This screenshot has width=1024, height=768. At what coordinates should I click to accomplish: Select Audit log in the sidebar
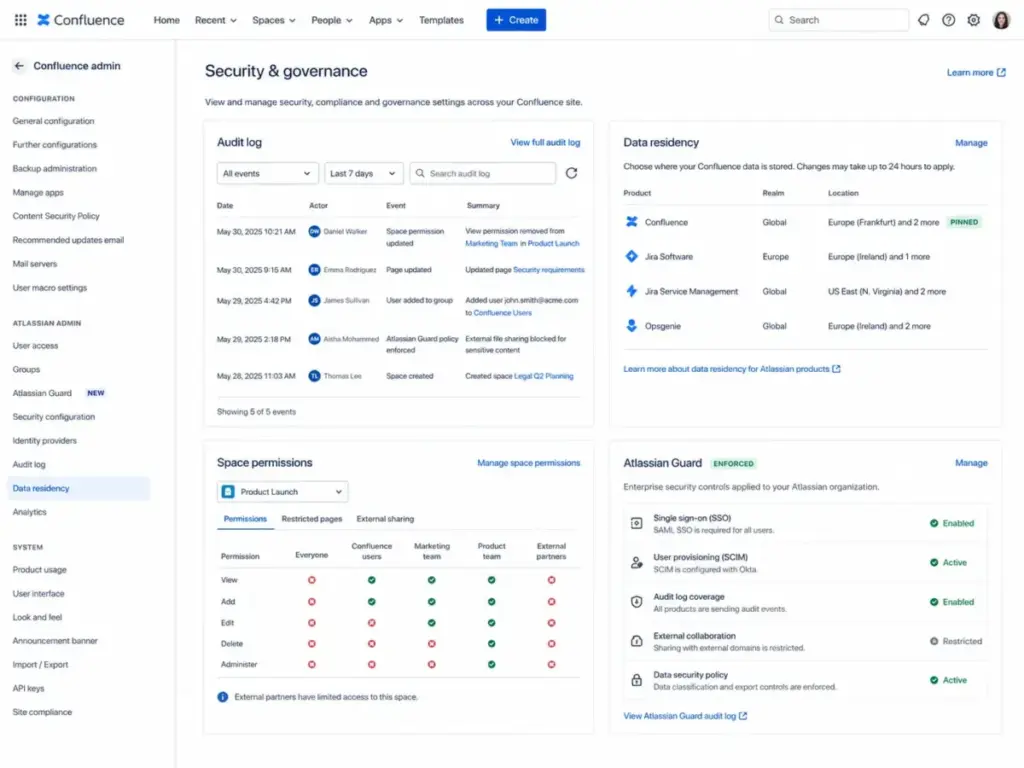point(29,464)
